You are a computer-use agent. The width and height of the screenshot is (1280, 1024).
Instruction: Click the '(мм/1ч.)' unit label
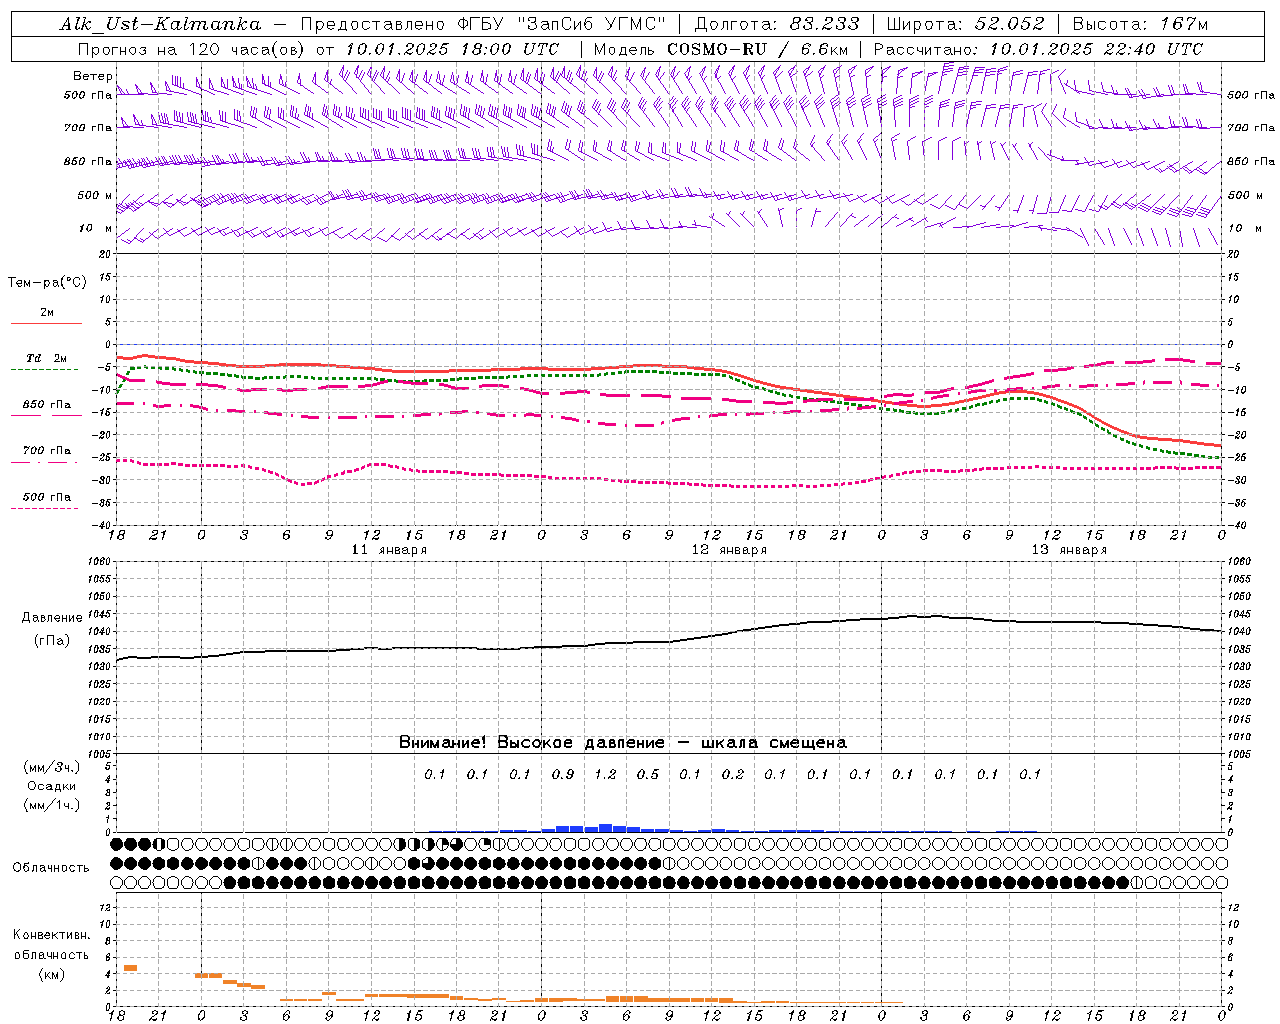[52, 806]
